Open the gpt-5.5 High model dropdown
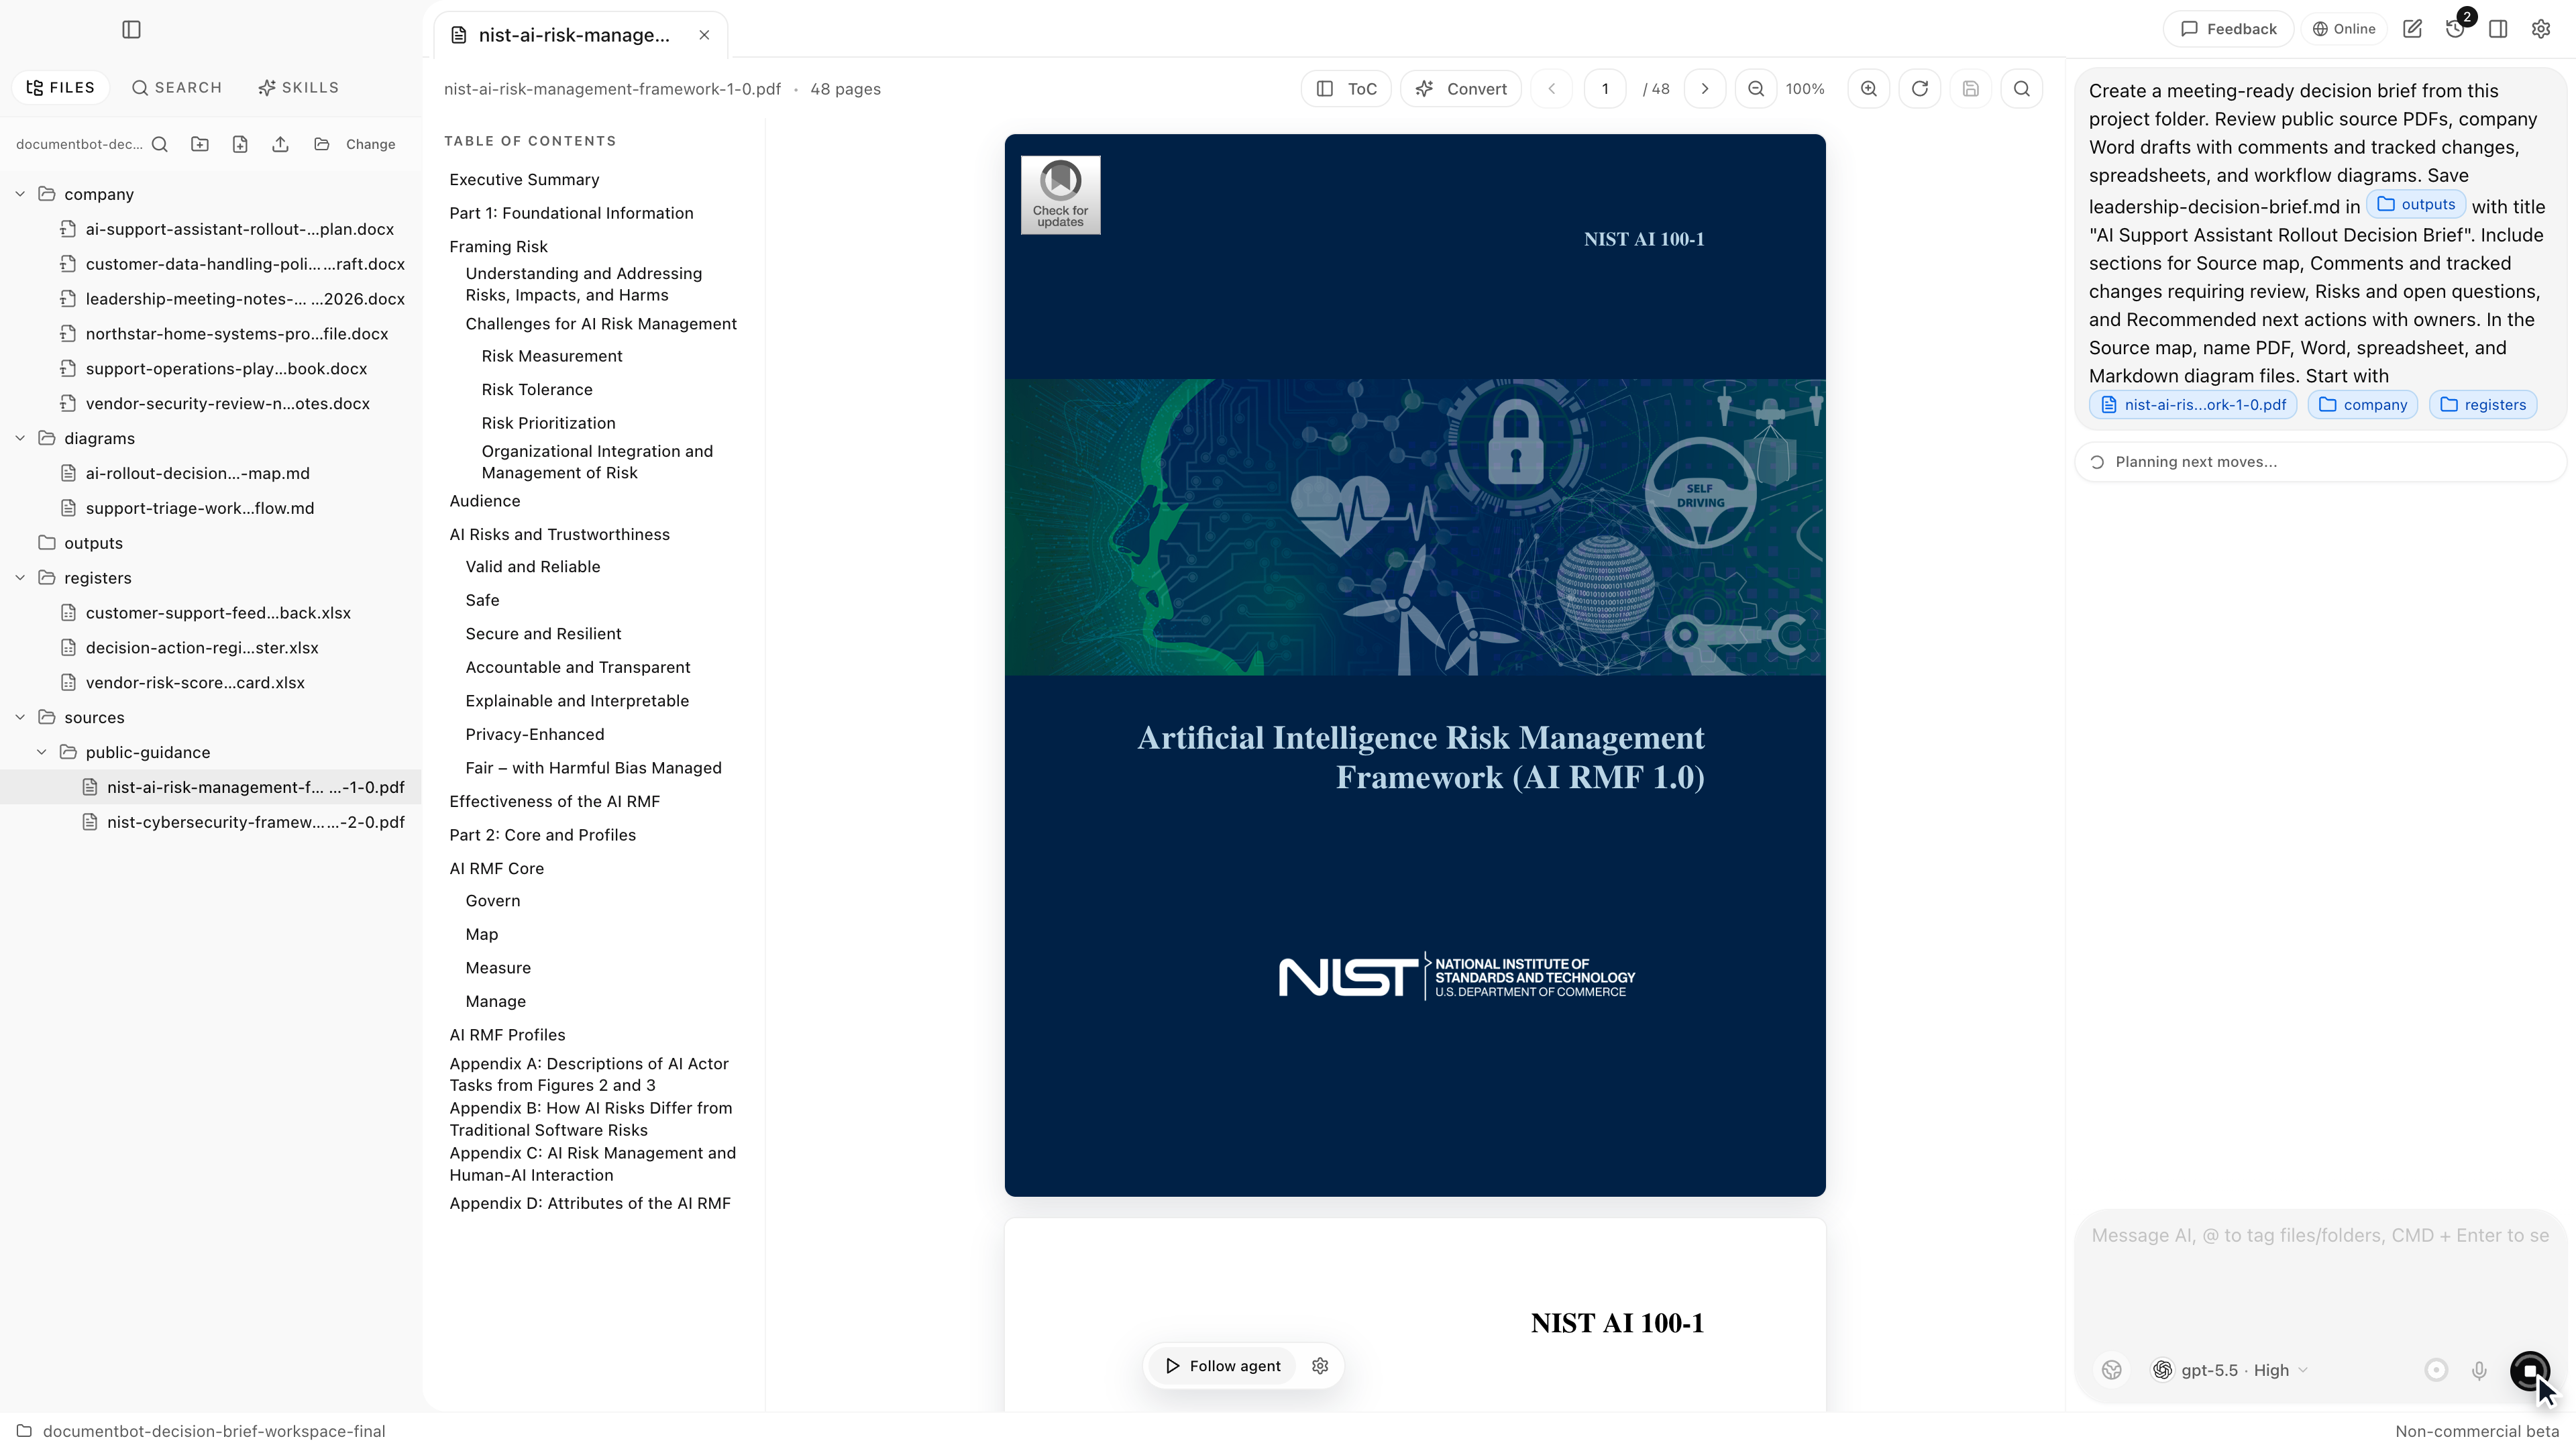 click(2229, 1370)
